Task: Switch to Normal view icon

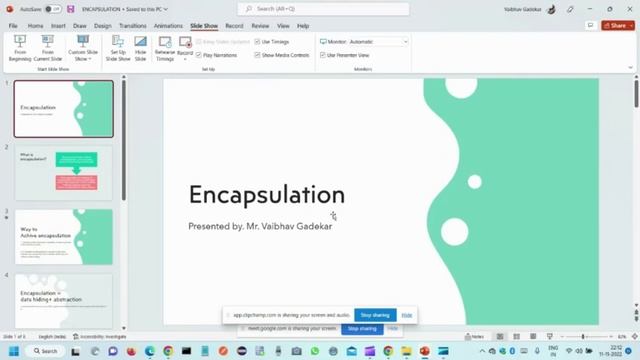Action: coord(500,336)
